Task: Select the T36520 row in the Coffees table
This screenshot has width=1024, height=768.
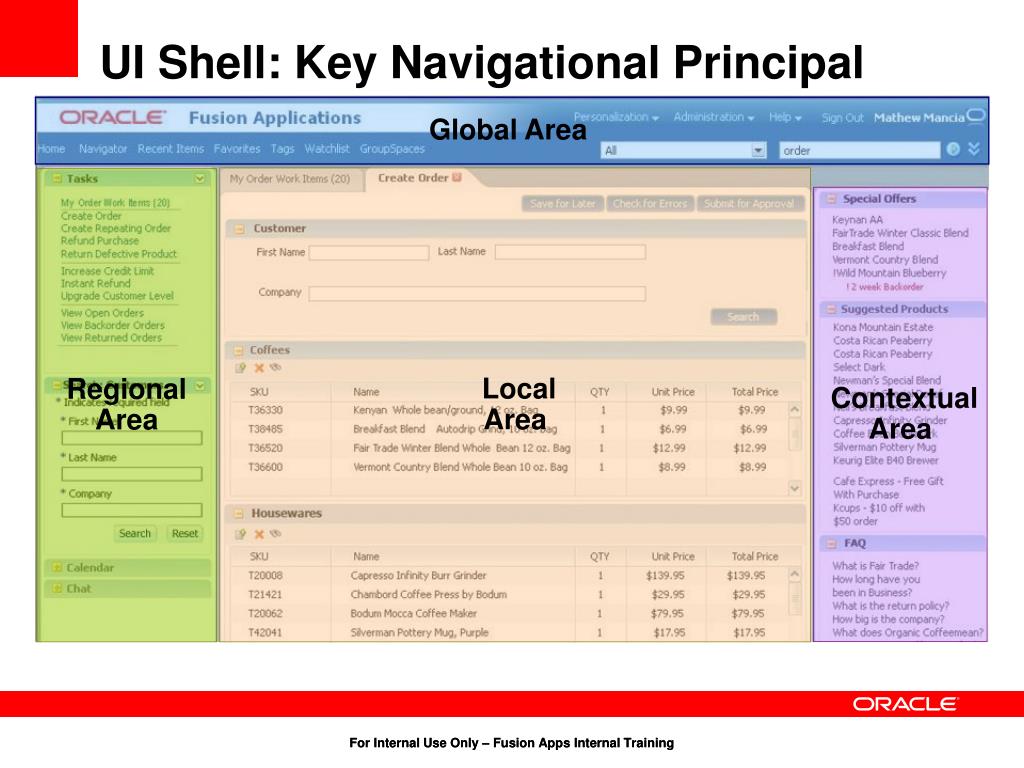Action: tap(509, 448)
